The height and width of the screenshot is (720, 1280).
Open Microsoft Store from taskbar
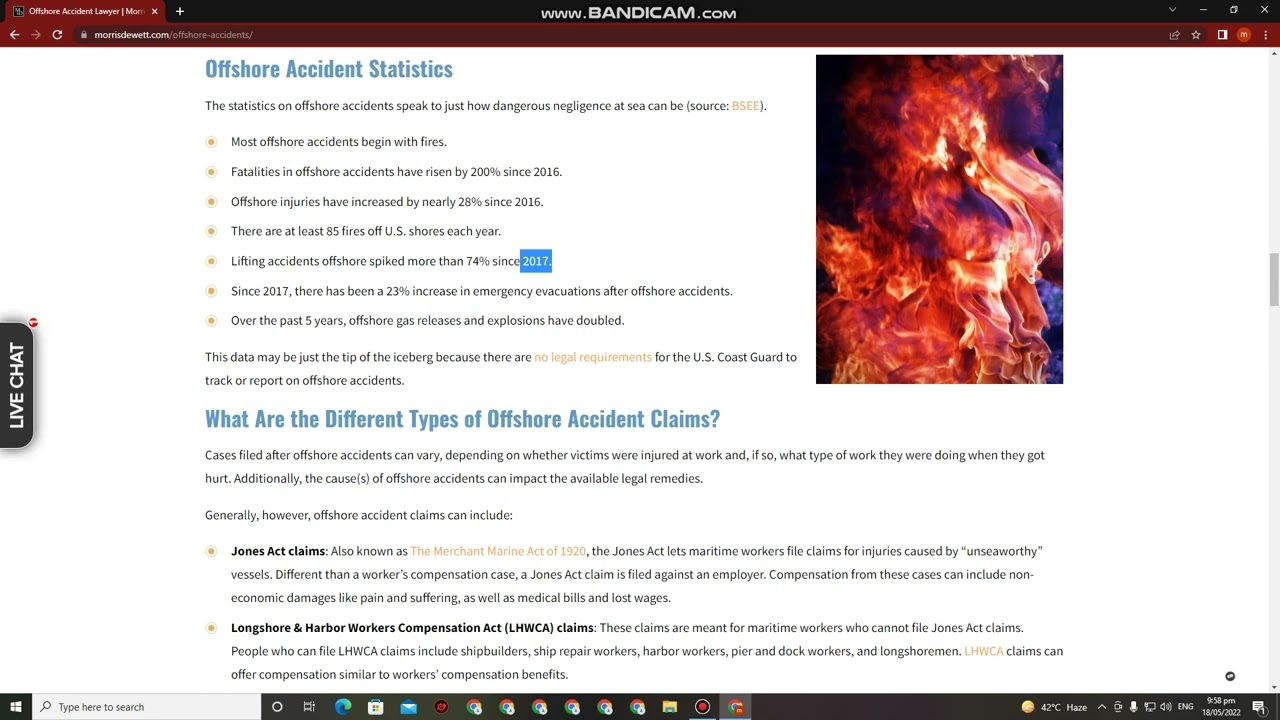pos(376,707)
